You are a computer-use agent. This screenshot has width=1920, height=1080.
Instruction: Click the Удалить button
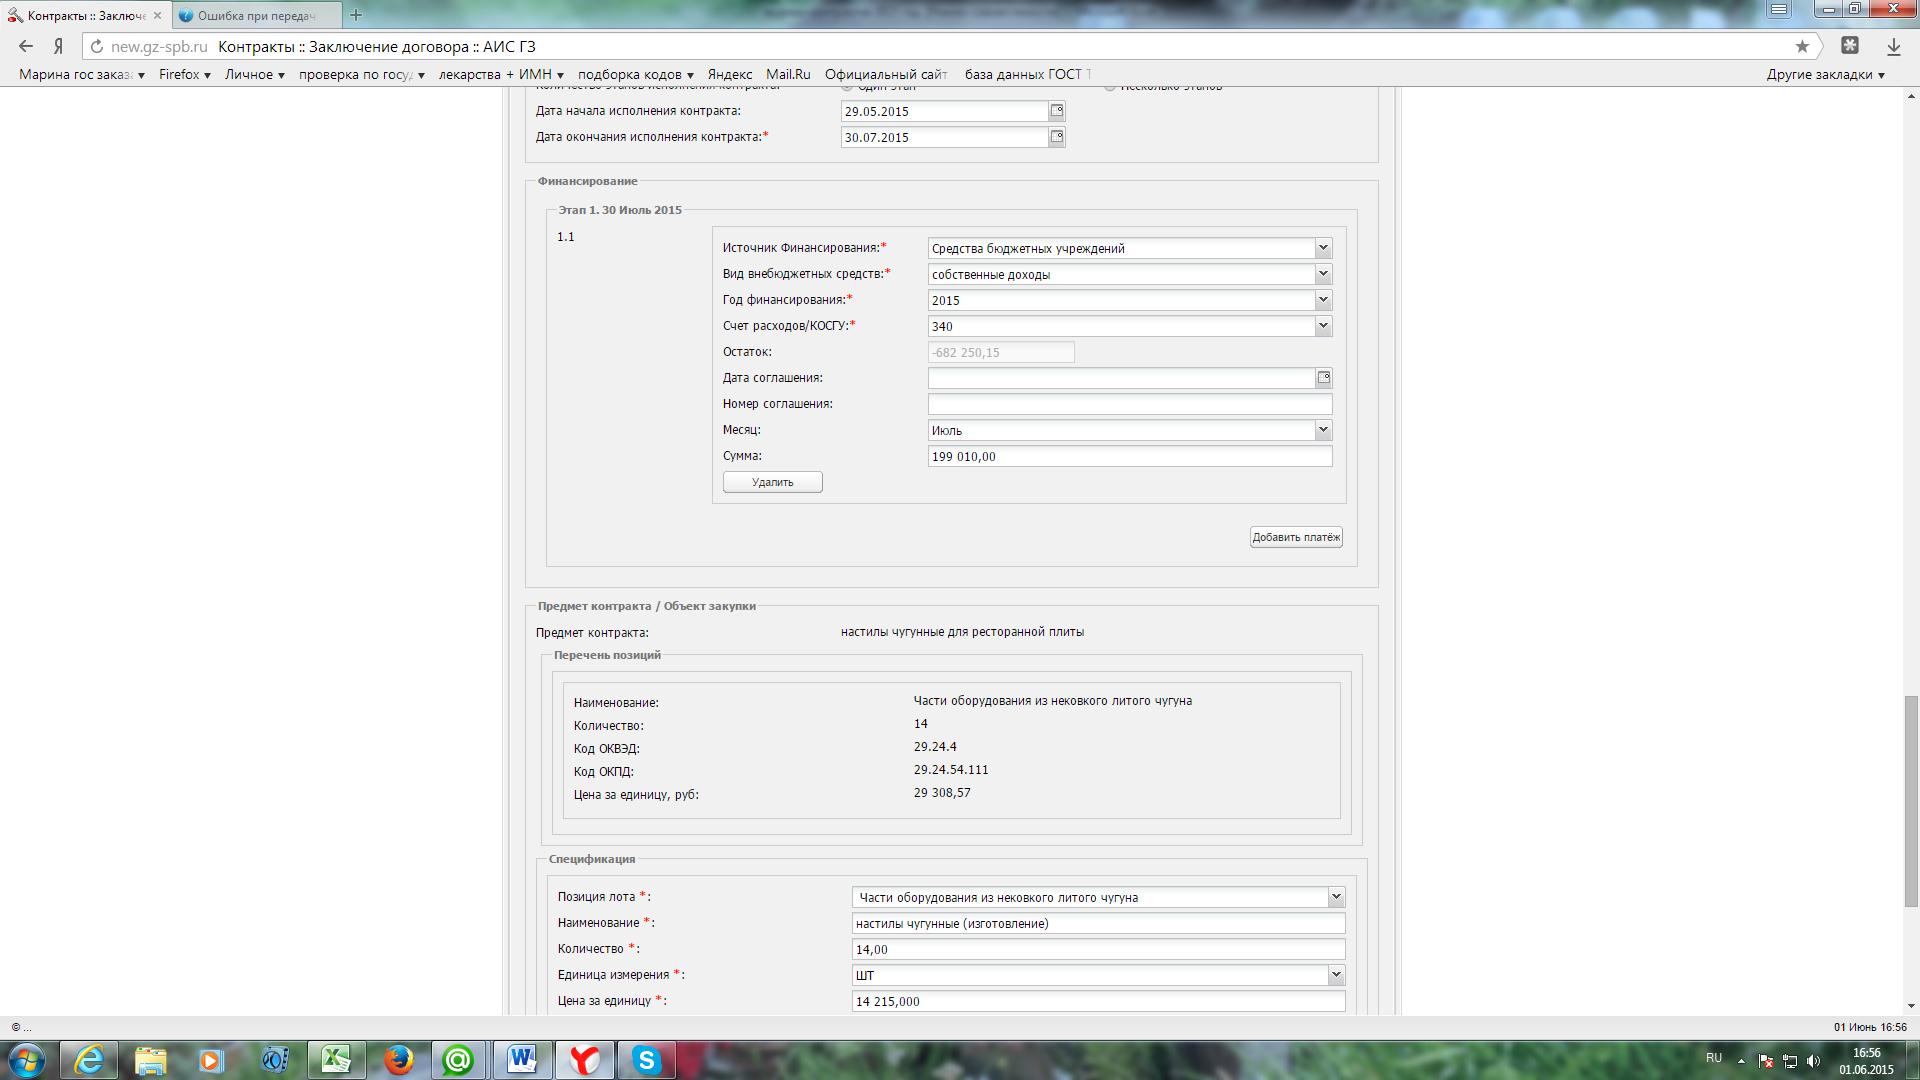[772, 482]
